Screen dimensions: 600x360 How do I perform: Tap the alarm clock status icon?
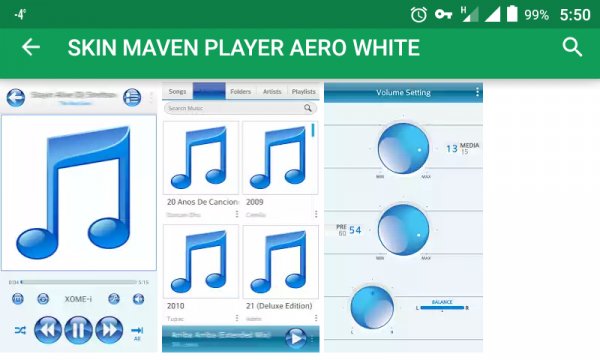tap(419, 15)
